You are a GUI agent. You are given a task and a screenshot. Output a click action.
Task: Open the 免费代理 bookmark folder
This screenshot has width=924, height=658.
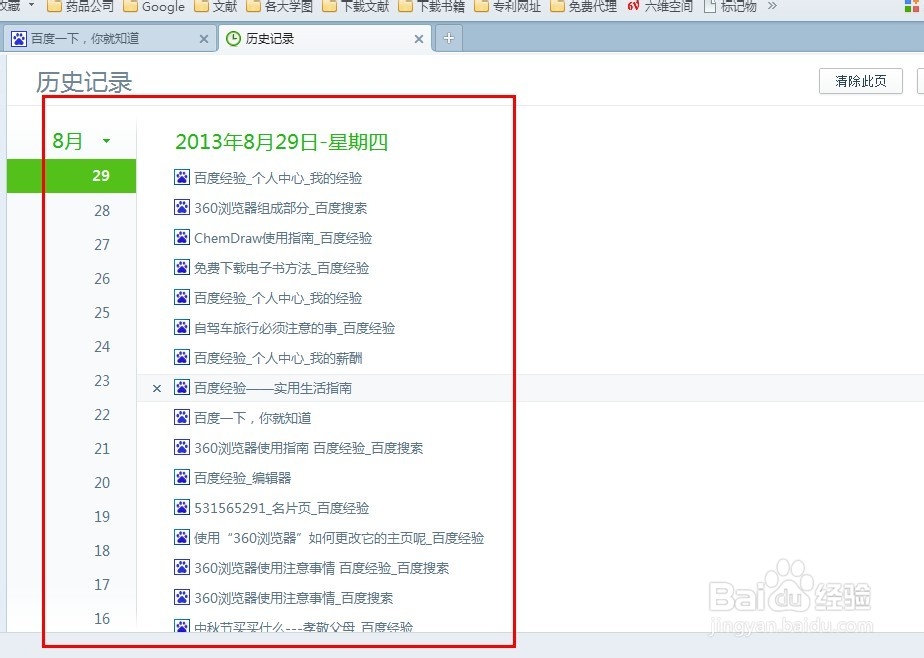(x=583, y=6)
